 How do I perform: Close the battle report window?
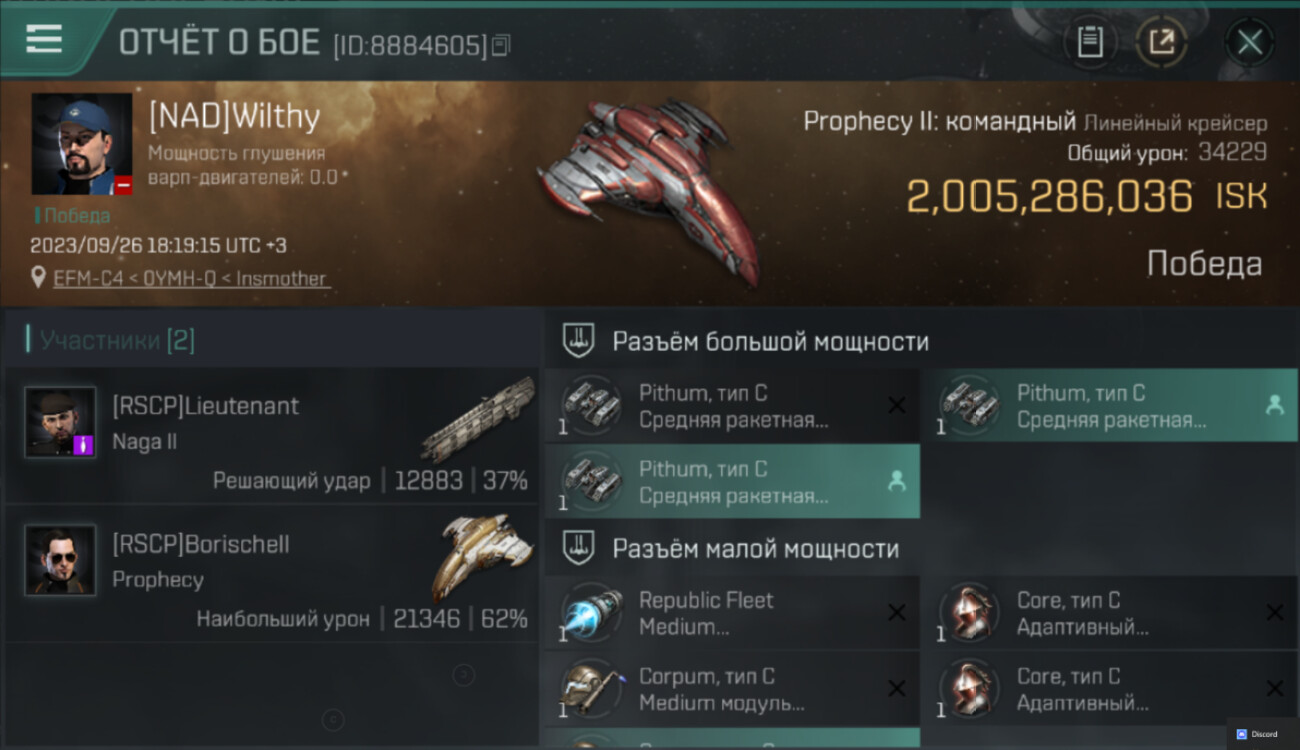point(1249,42)
